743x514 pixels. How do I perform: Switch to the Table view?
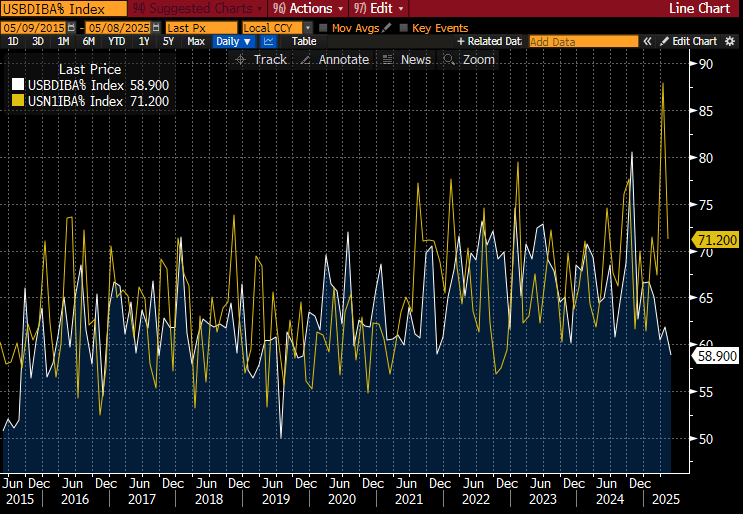tap(304, 41)
